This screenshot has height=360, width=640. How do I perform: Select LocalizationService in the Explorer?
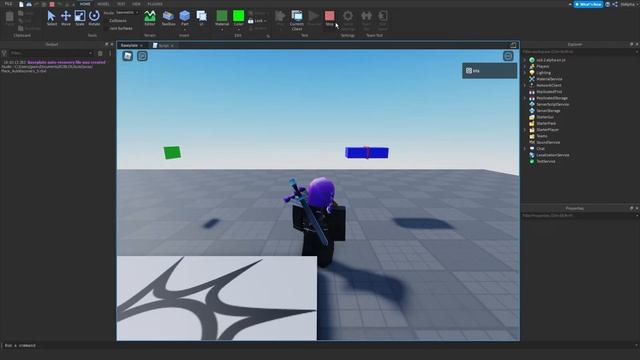(x=553, y=155)
